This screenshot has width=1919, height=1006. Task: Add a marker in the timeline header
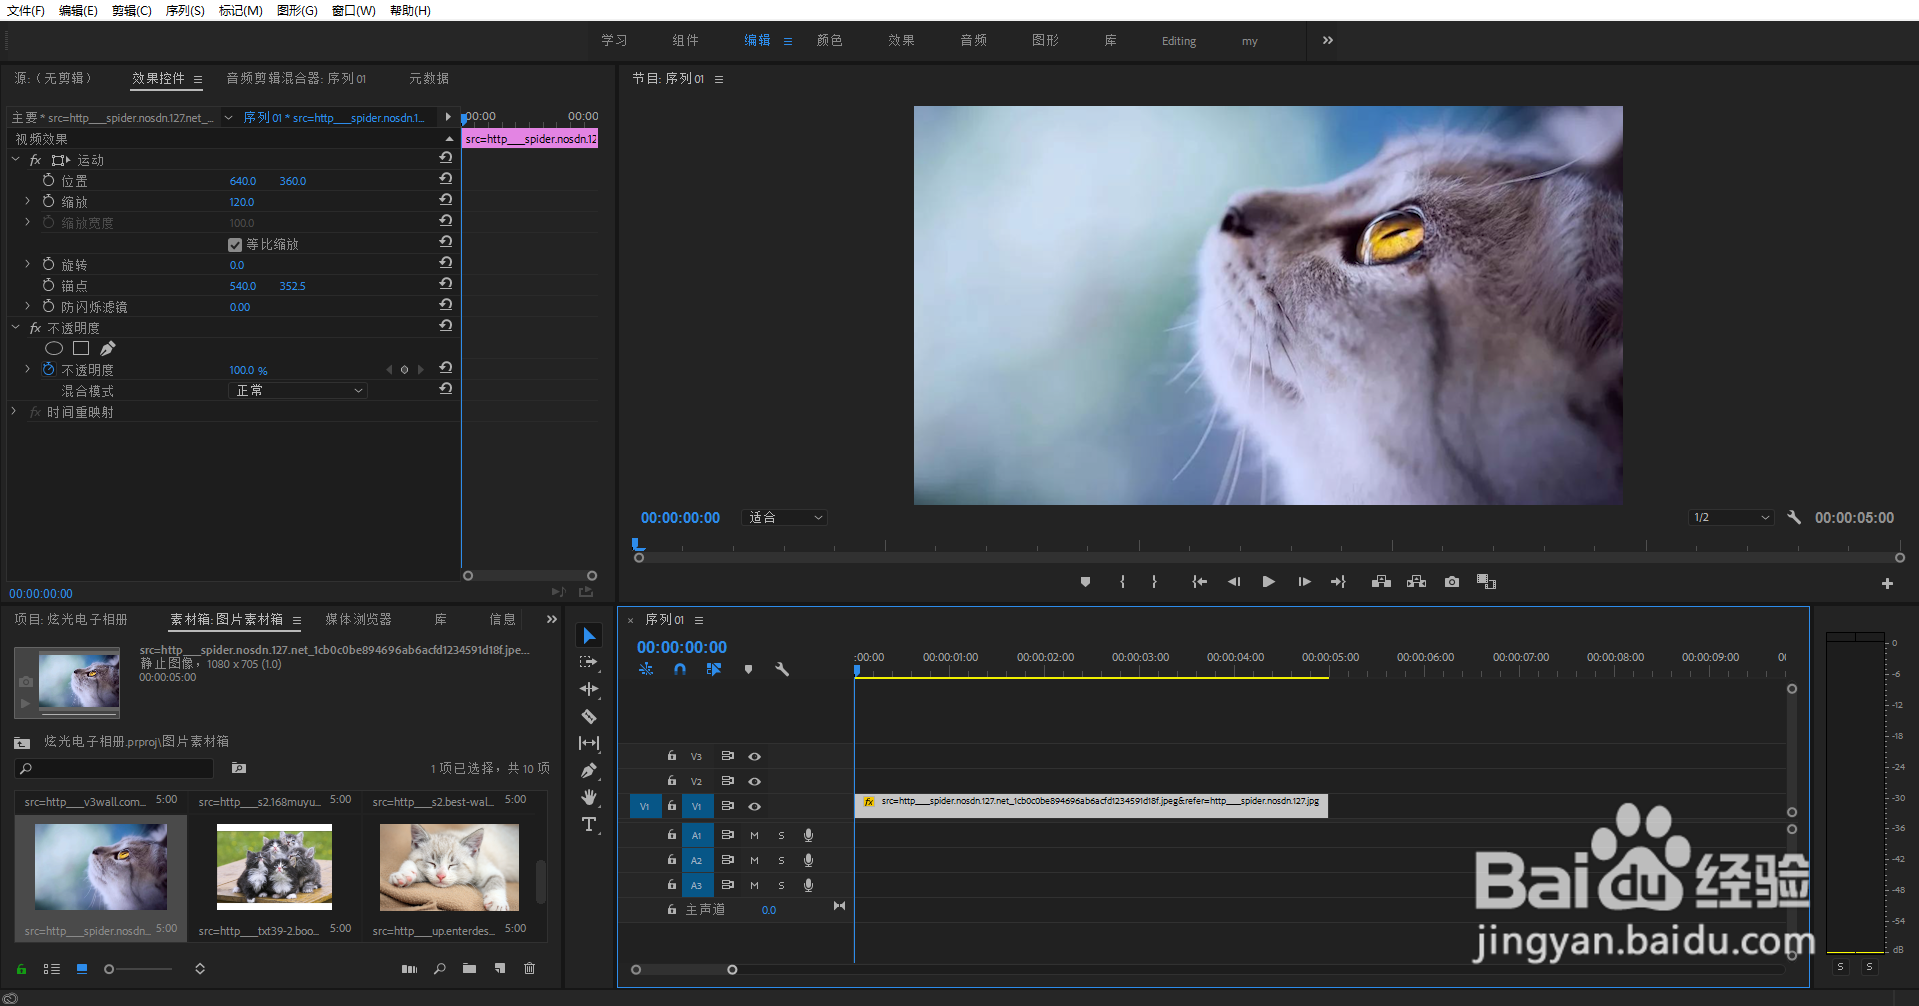click(748, 669)
